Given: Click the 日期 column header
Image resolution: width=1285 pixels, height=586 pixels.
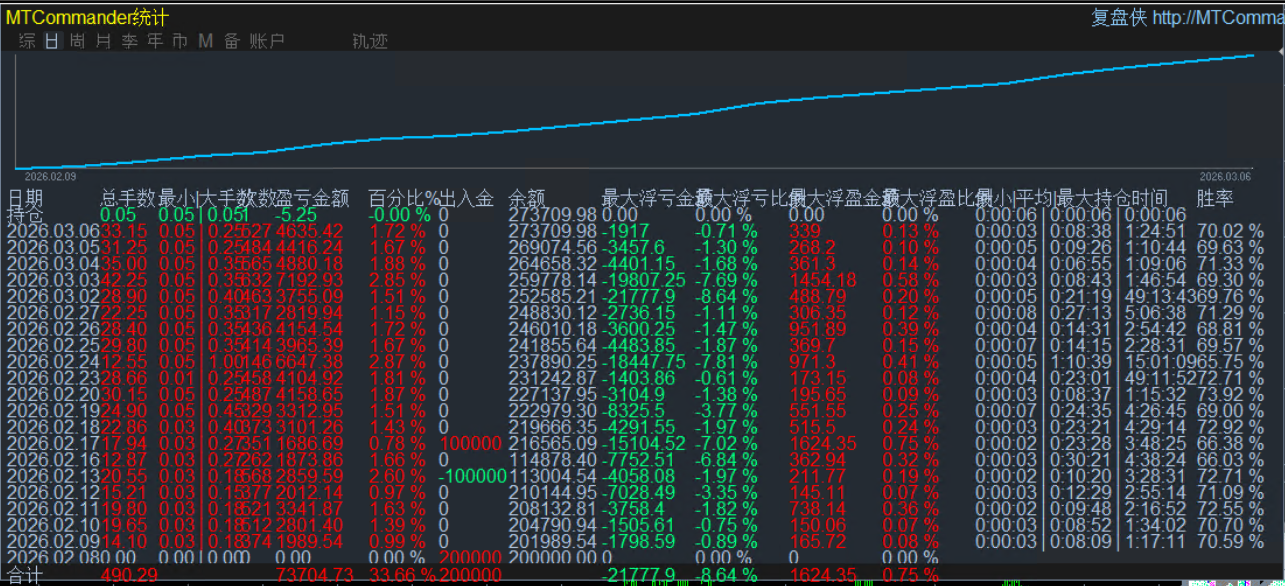Looking at the screenshot, I should [26, 198].
